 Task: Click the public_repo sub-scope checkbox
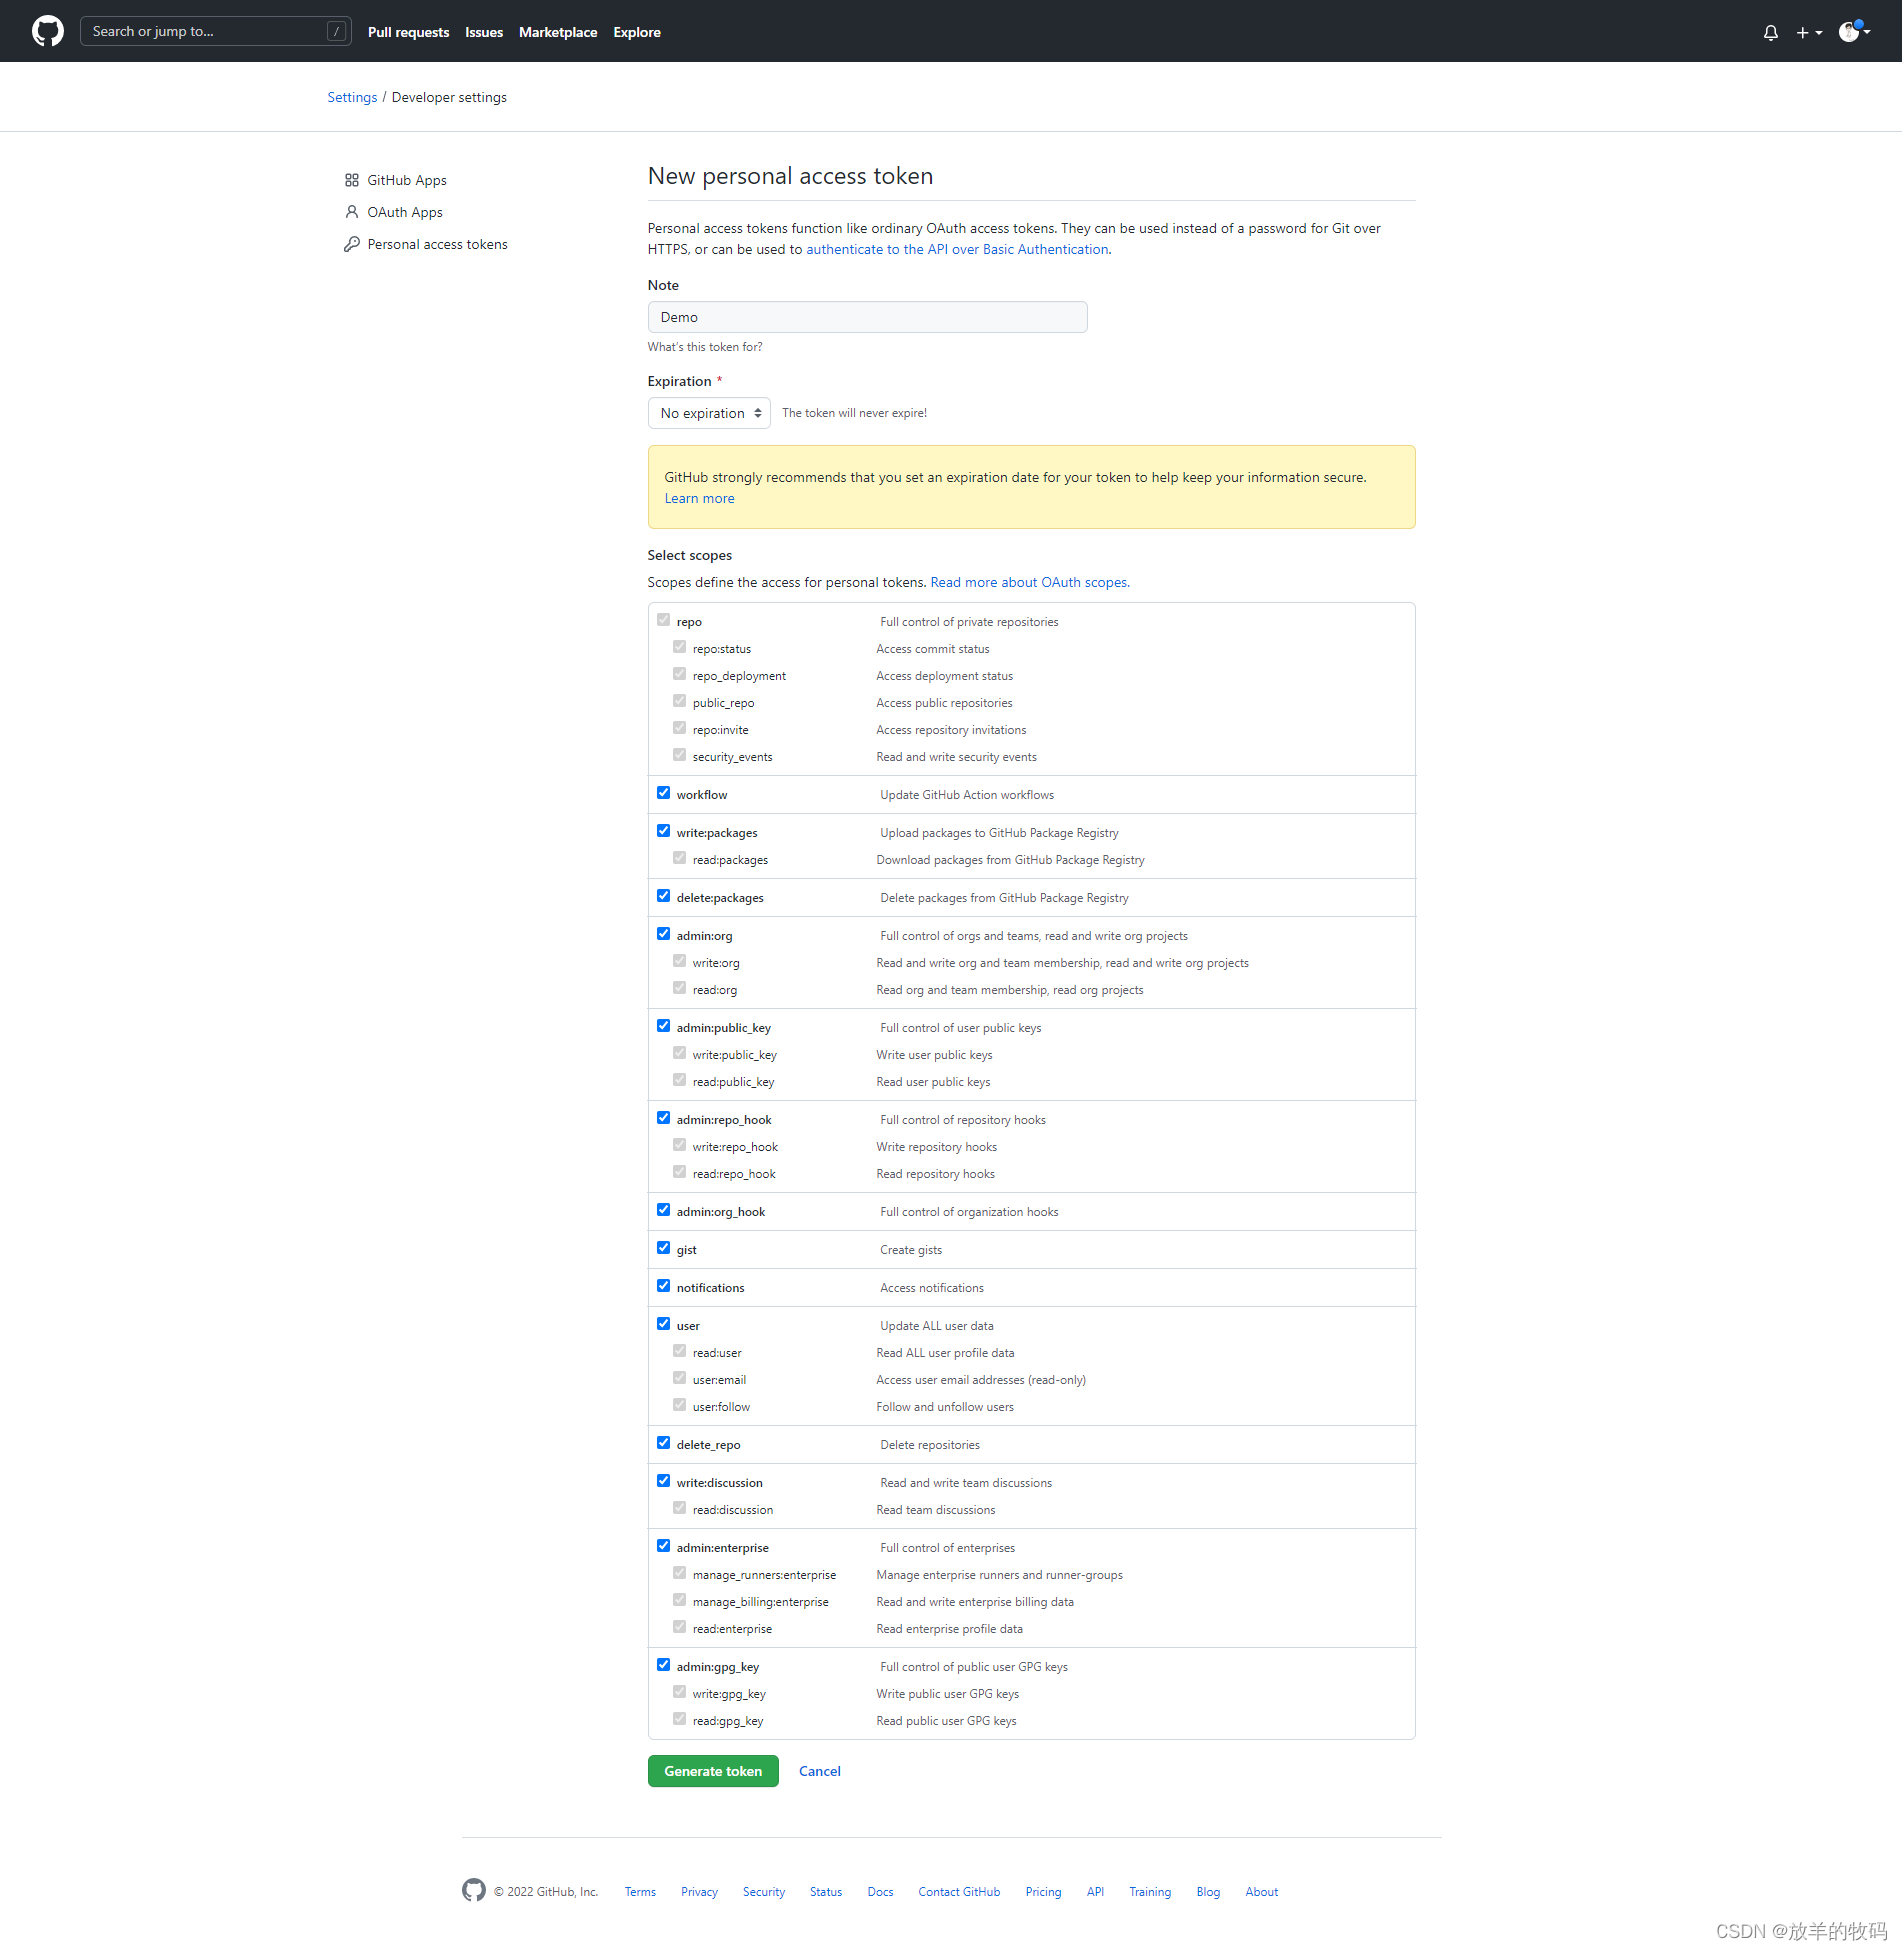point(680,701)
